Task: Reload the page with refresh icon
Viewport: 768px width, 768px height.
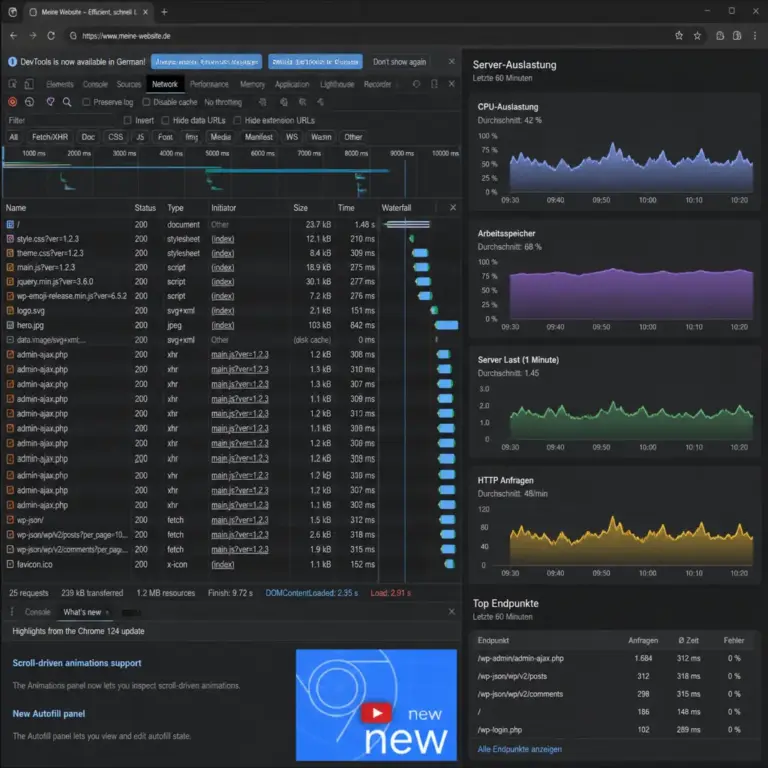Action: 51,36
